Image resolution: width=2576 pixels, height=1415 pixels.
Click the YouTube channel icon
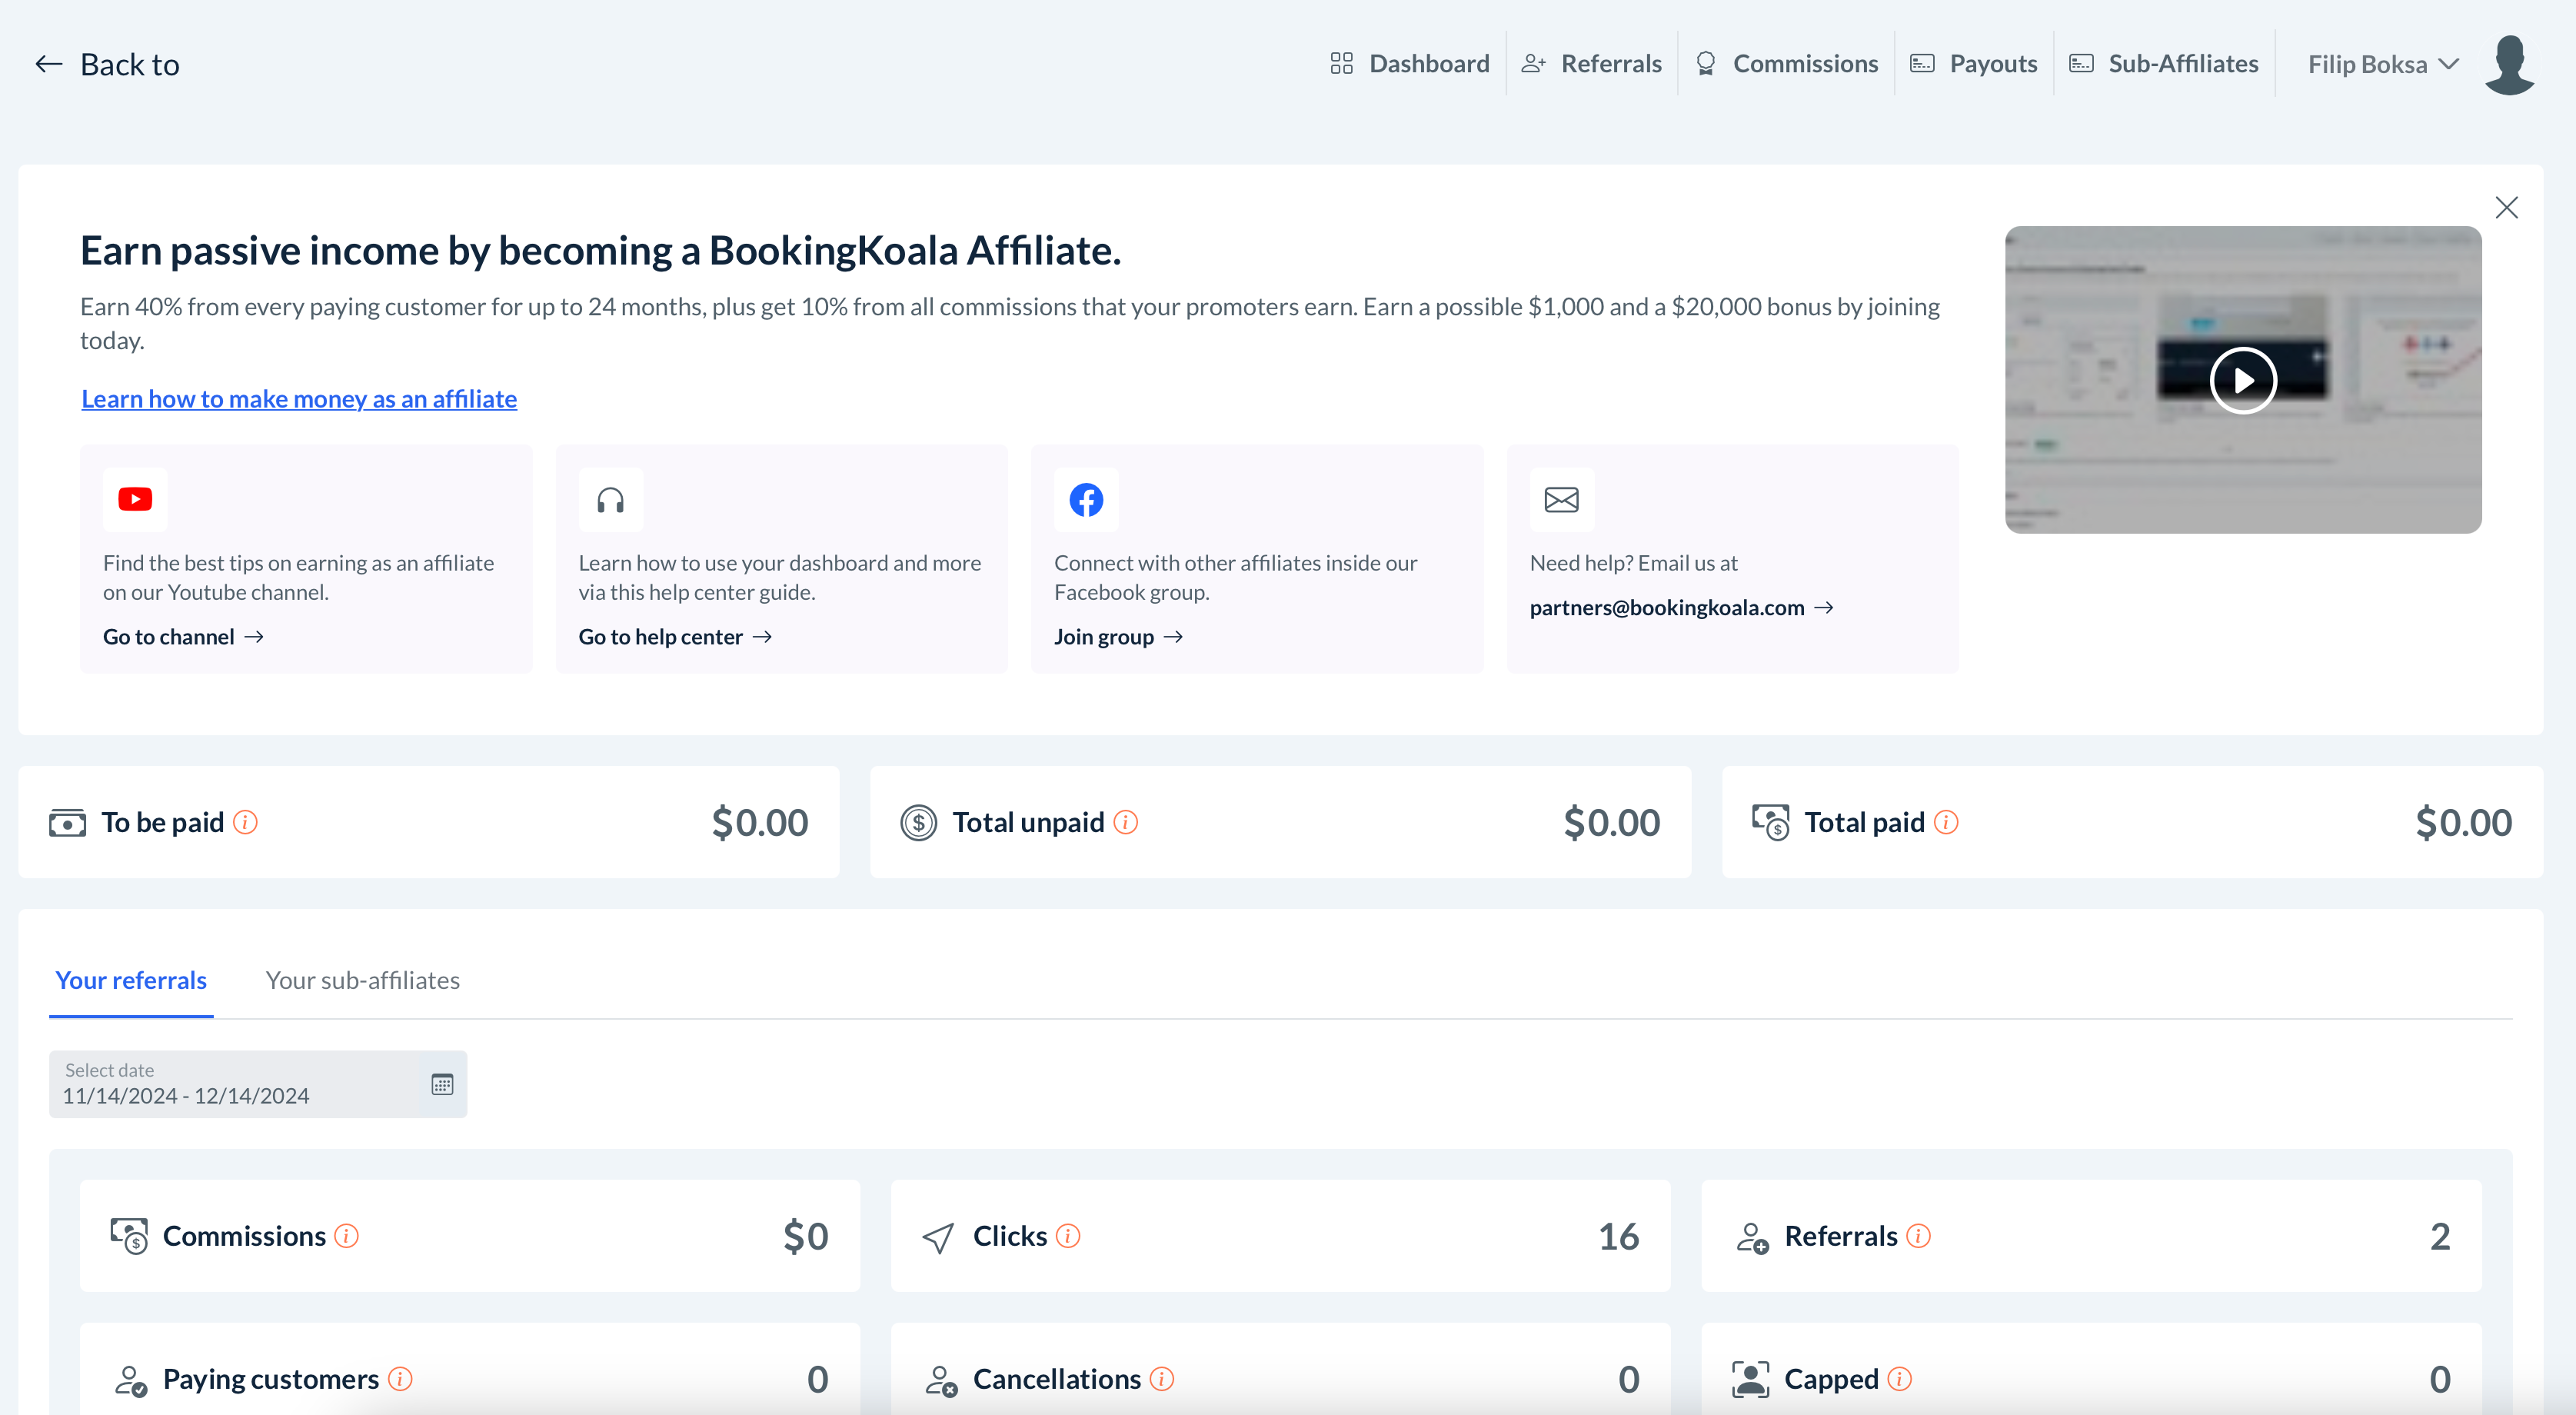click(134, 498)
